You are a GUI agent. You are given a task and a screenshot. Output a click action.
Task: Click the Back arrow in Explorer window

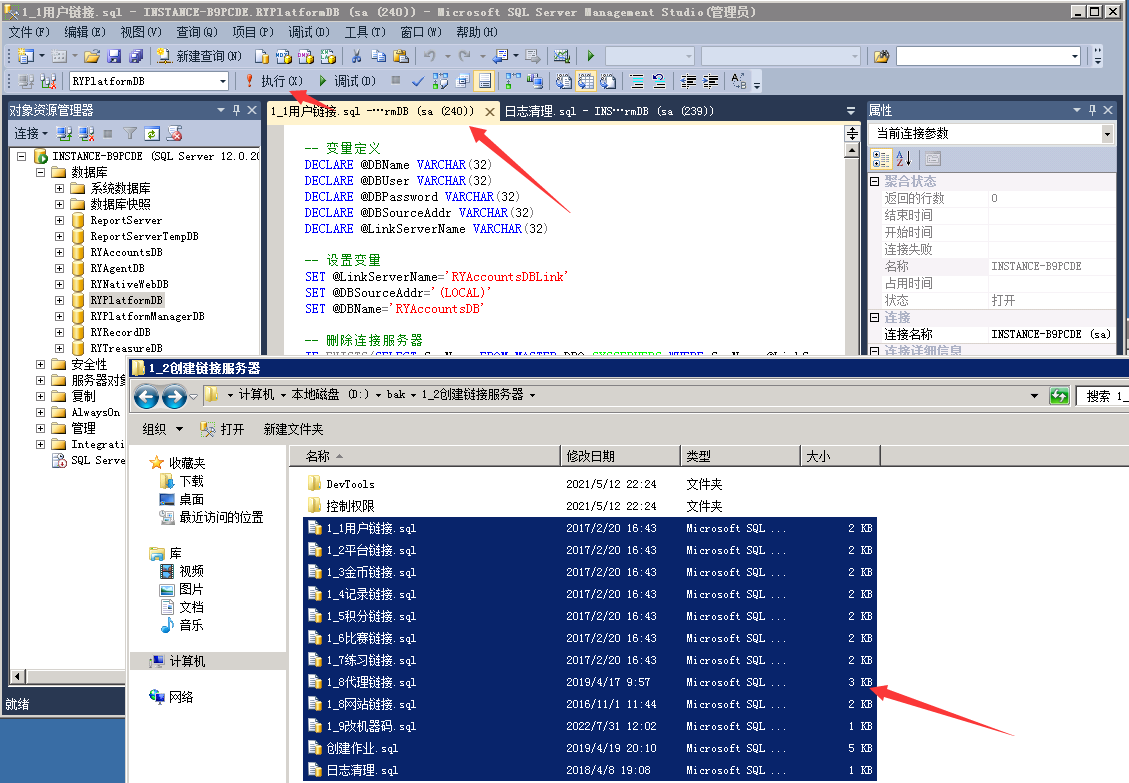coord(146,396)
